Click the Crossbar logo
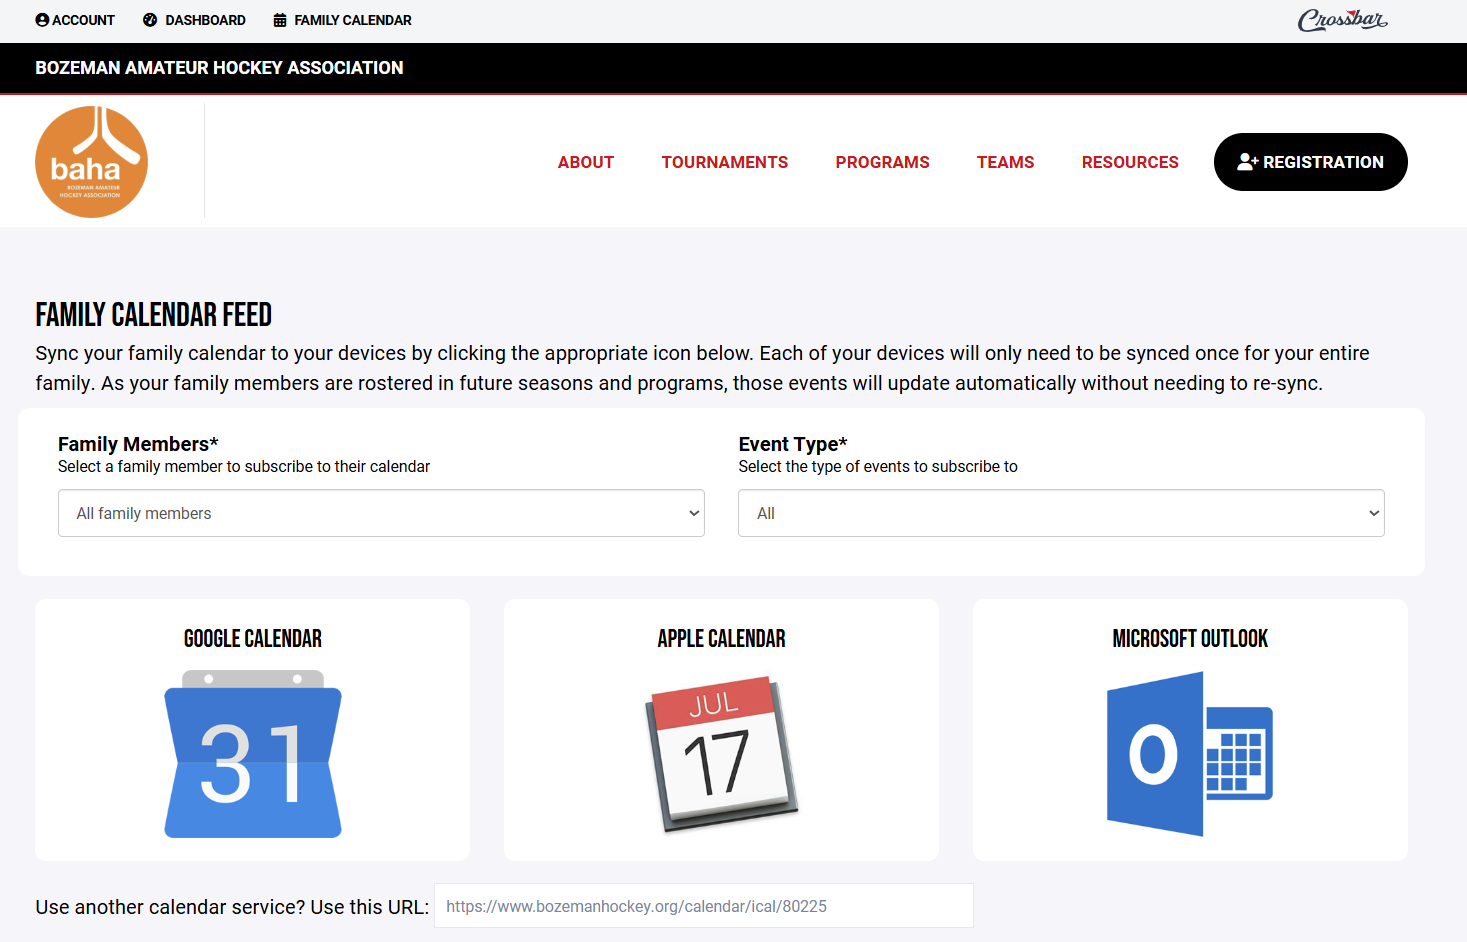The width and height of the screenshot is (1467, 942). click(x=1342, y=20)
